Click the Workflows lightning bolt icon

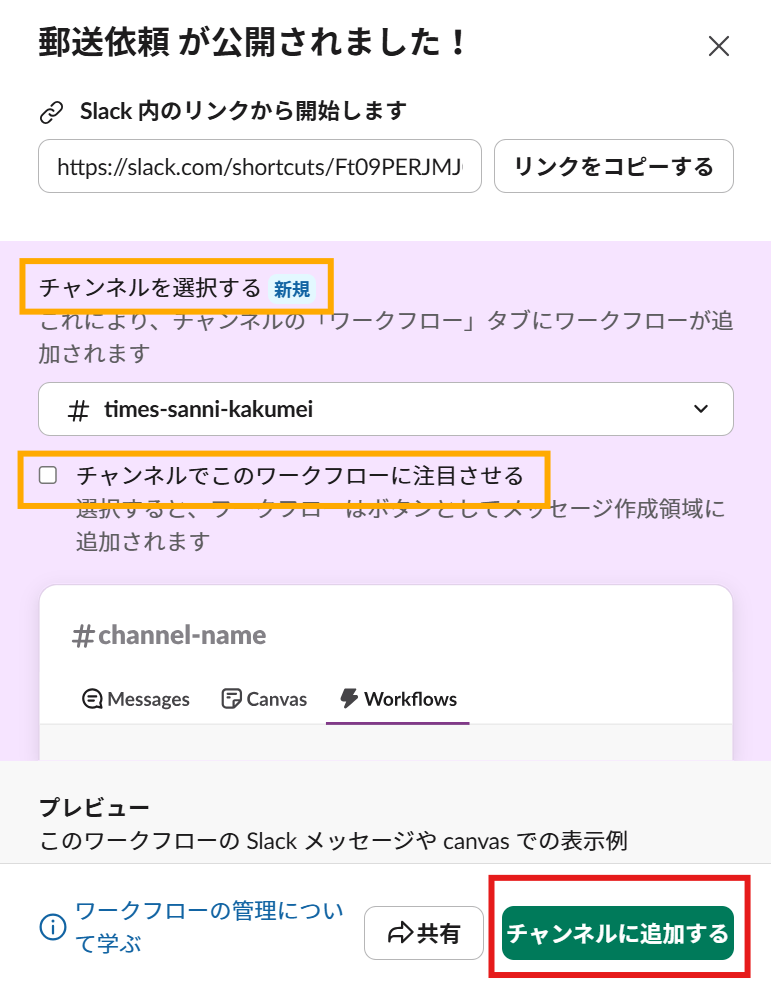tap(350, 698)
